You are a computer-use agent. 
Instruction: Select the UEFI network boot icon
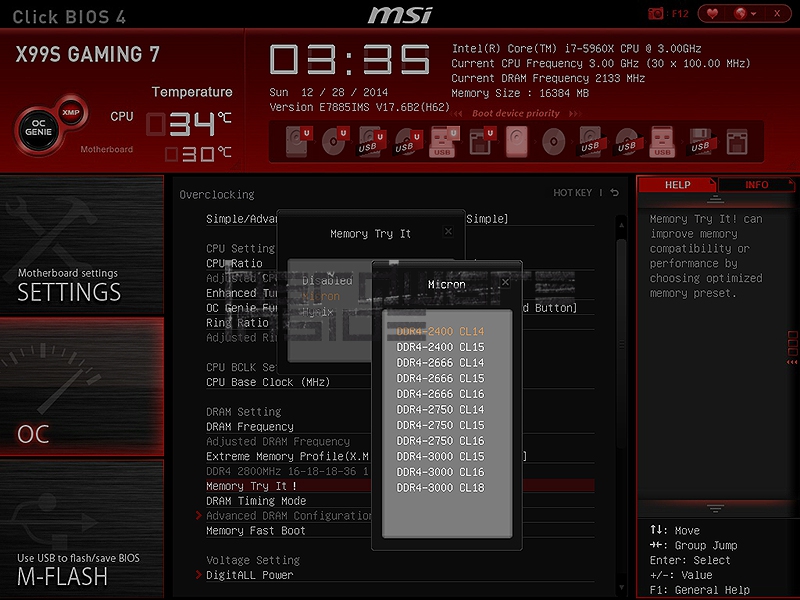pyautogui.click(x=481, y=141)
